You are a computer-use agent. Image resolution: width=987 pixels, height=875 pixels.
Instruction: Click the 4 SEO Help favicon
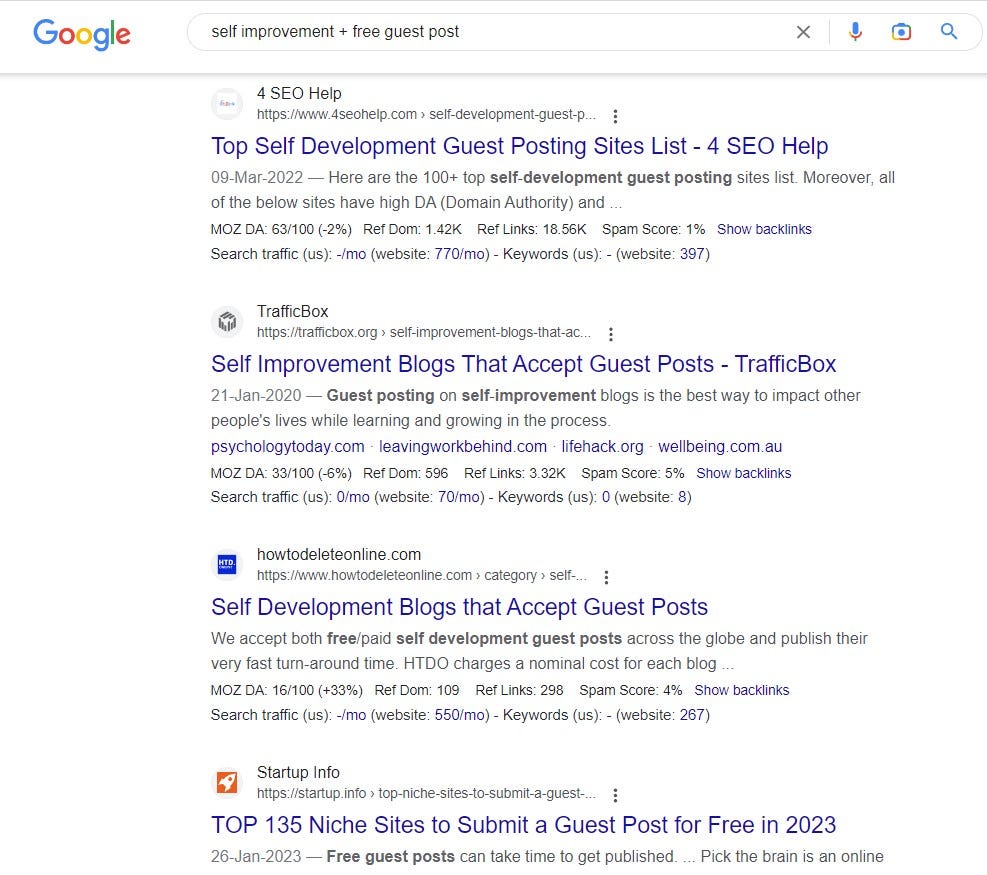pyautogui.click(x=227, y=104)
